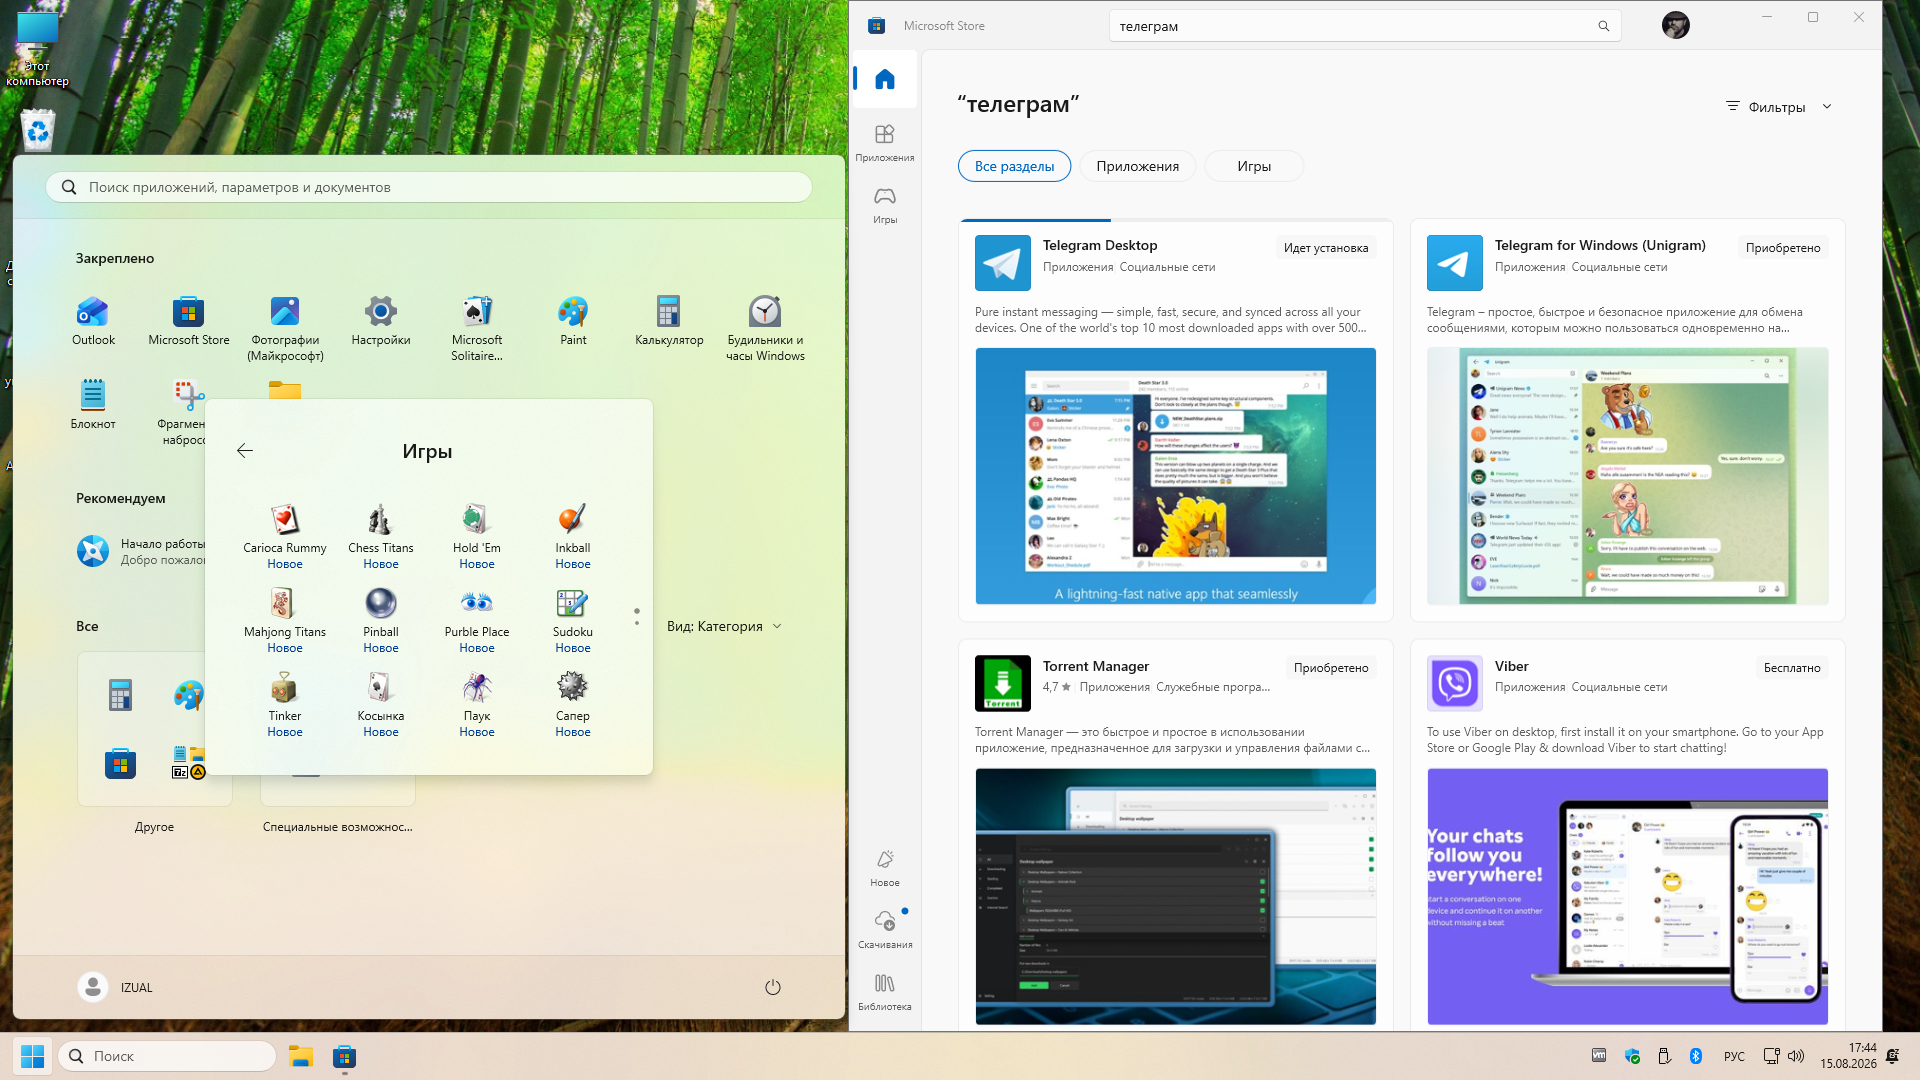The width and height of the screenshot is (1920, 1080).
Task: Select Приложения filter tab in results
Action: (1137, 166)
